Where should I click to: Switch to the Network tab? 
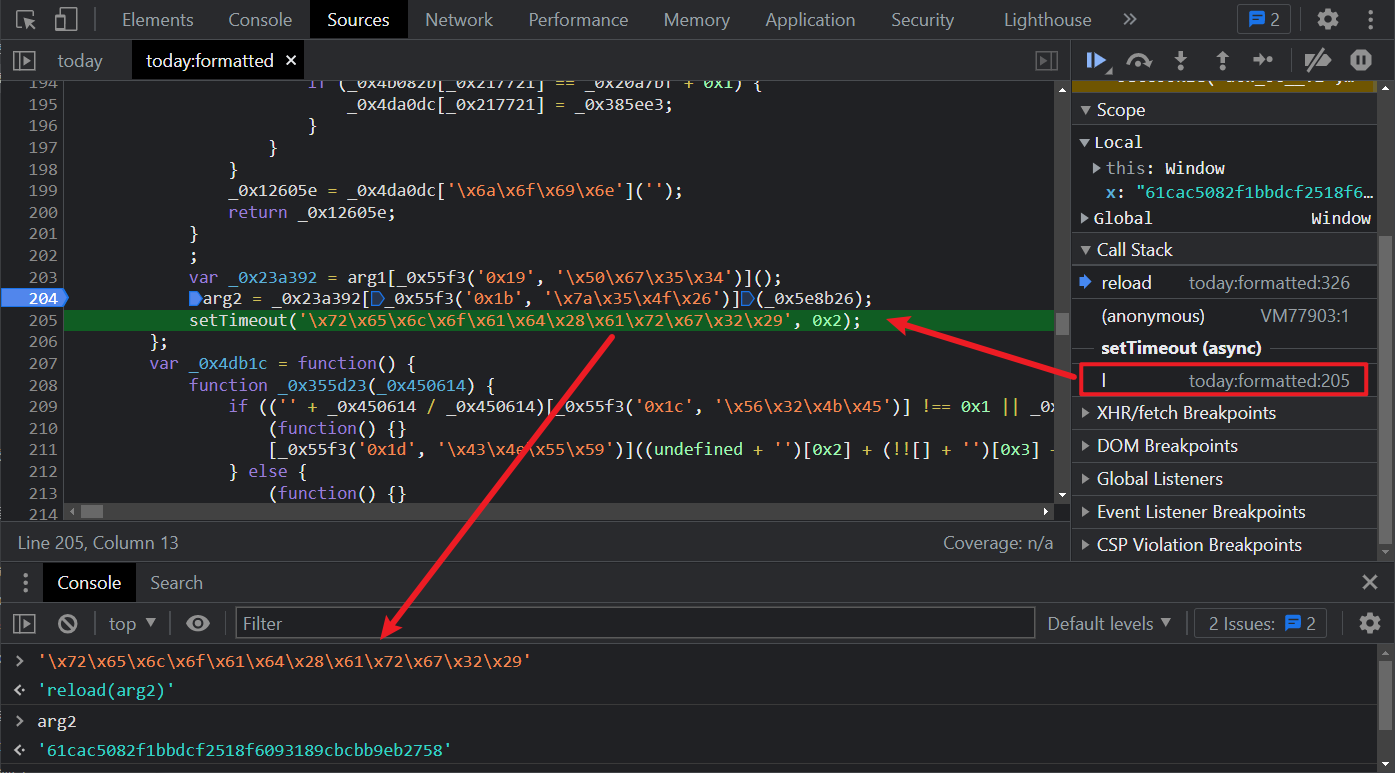point(458,20)
